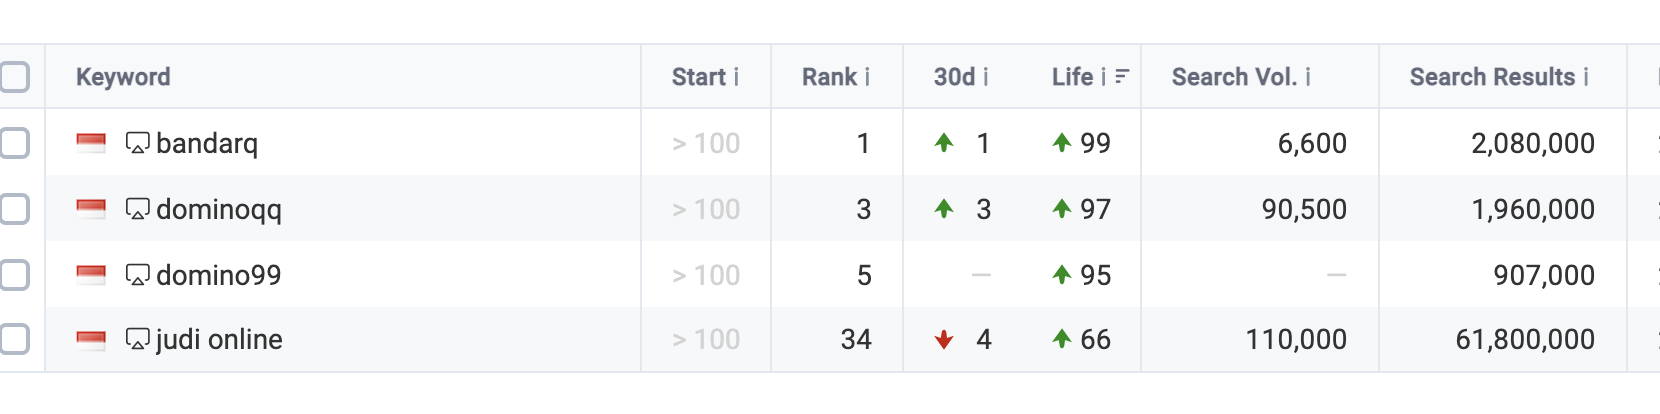
Task: Click the desktop monitor icon beside judi online
Action: click(x=137, y=340)
